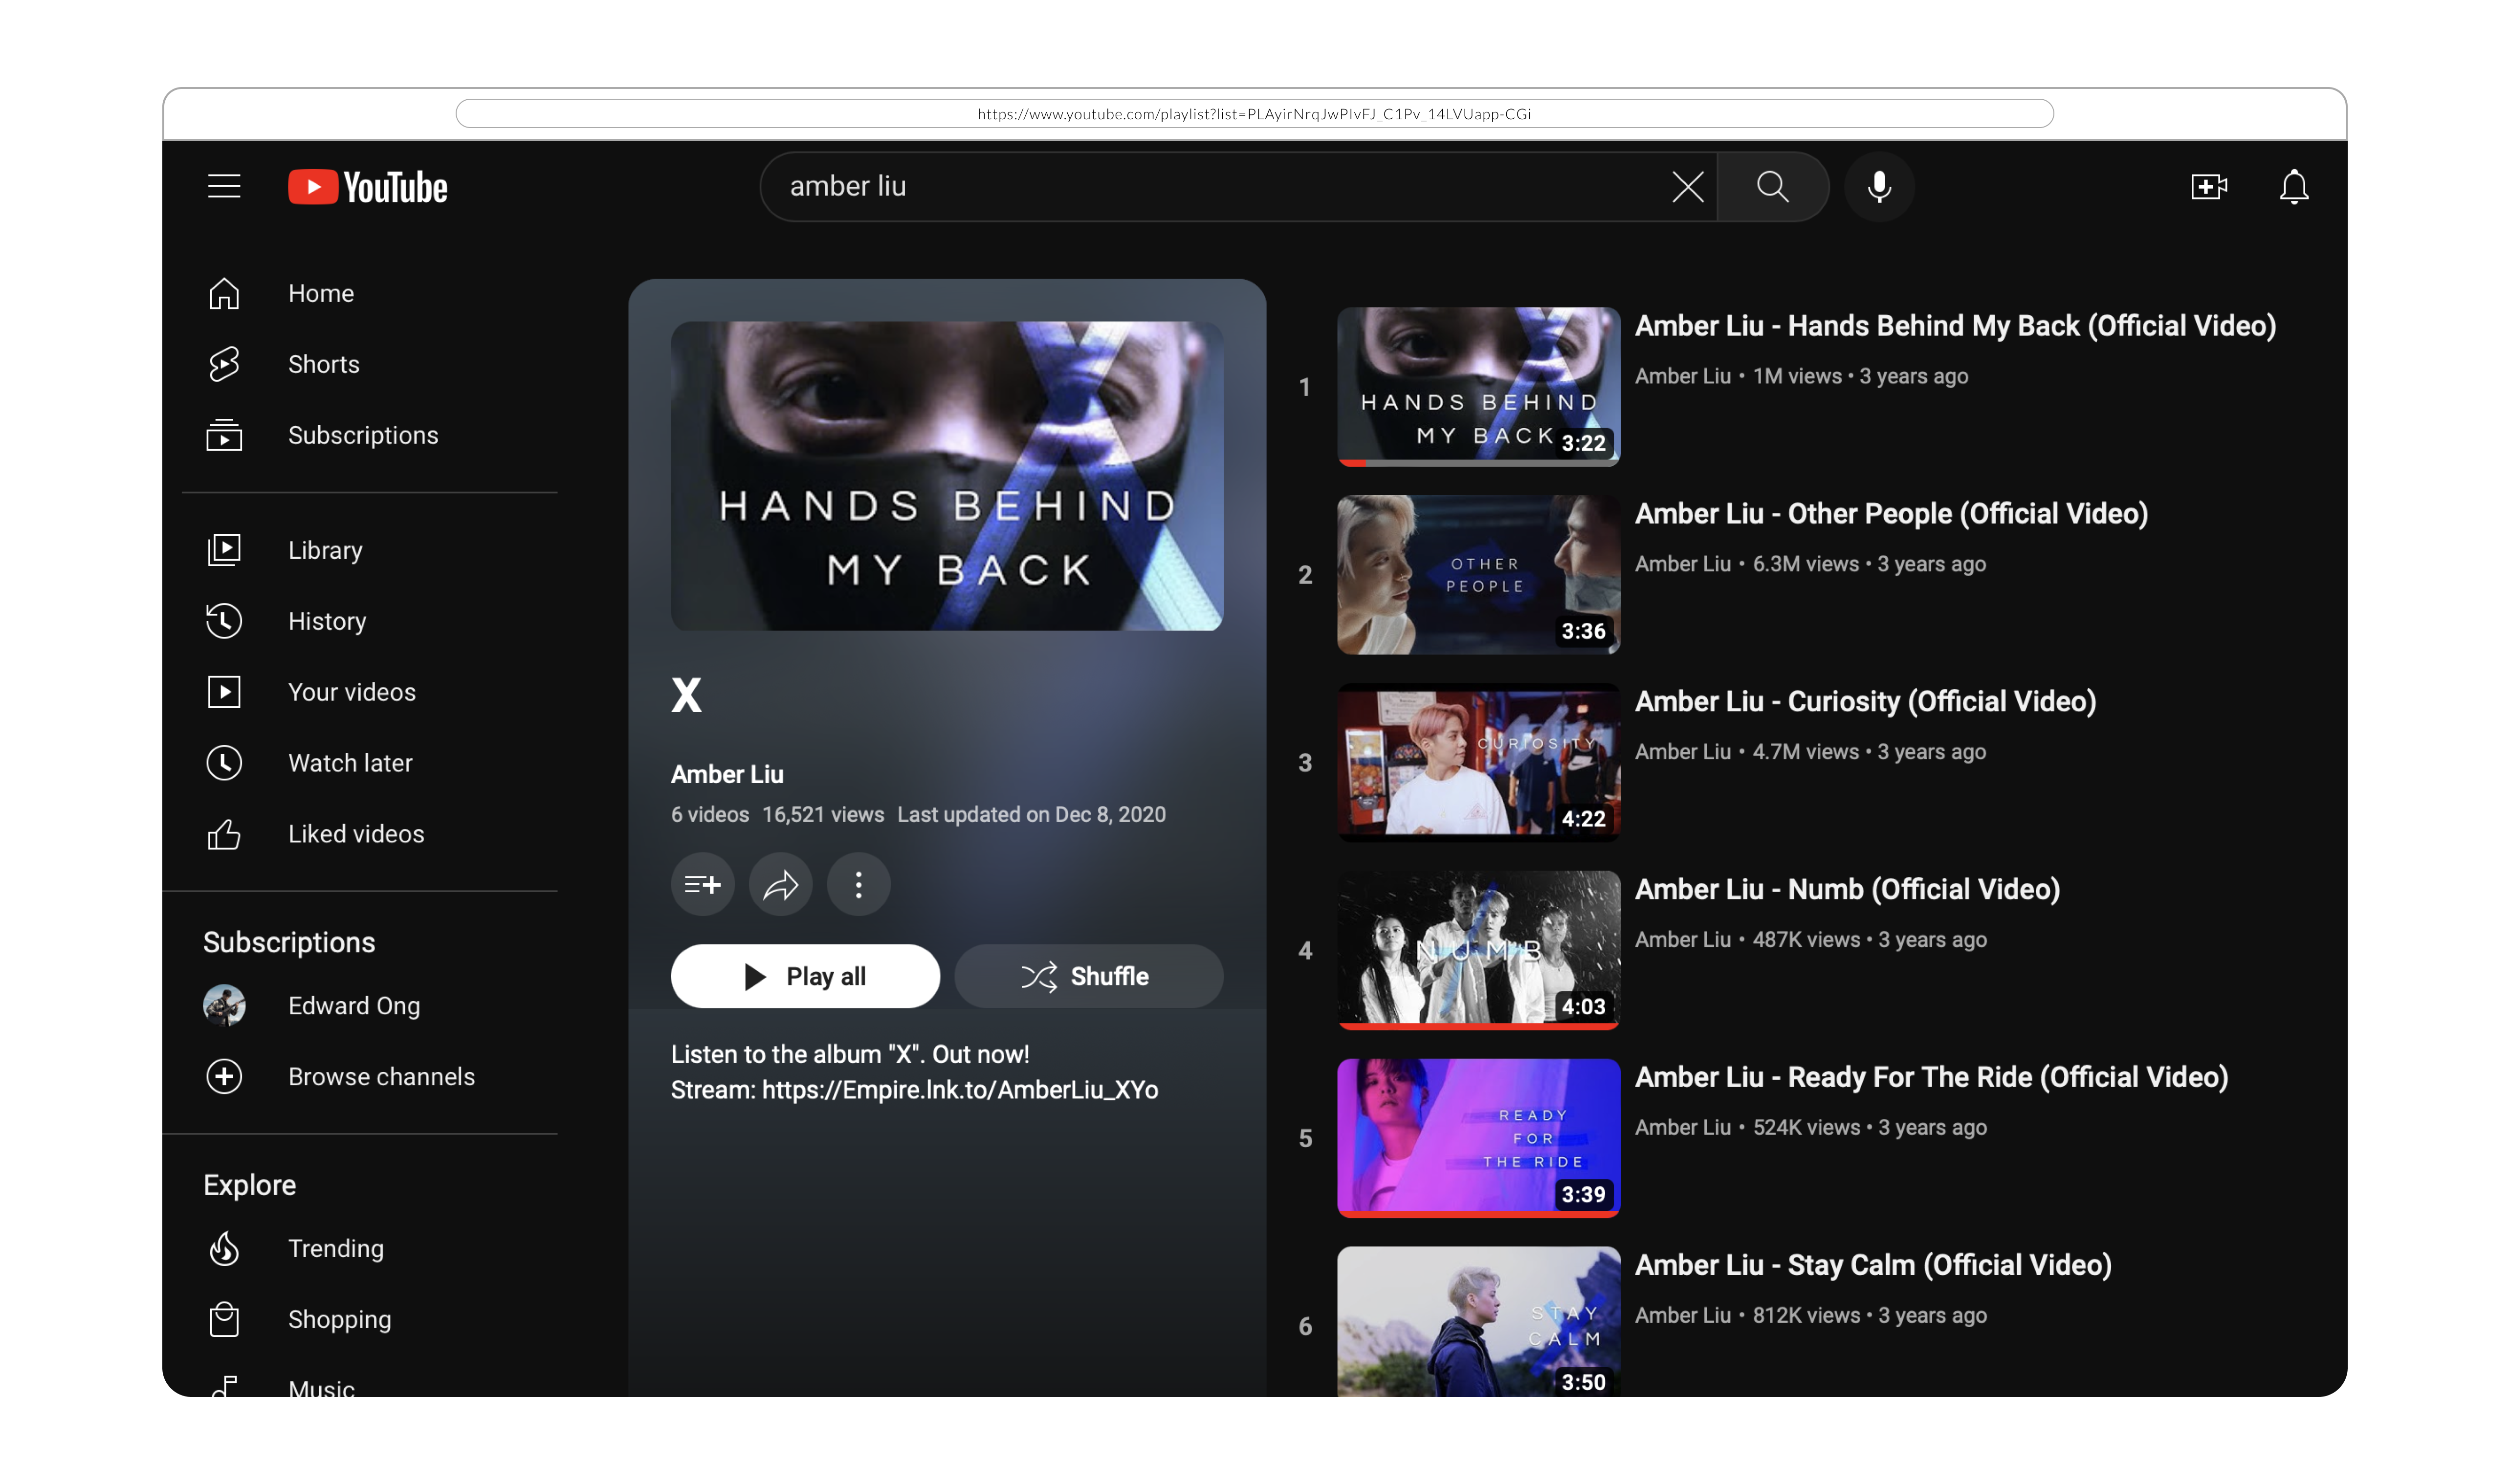The width and height of the screenshot is (2511, 1484).
Task: Clear the search text with X
Action: pyautogui.click(x=1687, y=186)
